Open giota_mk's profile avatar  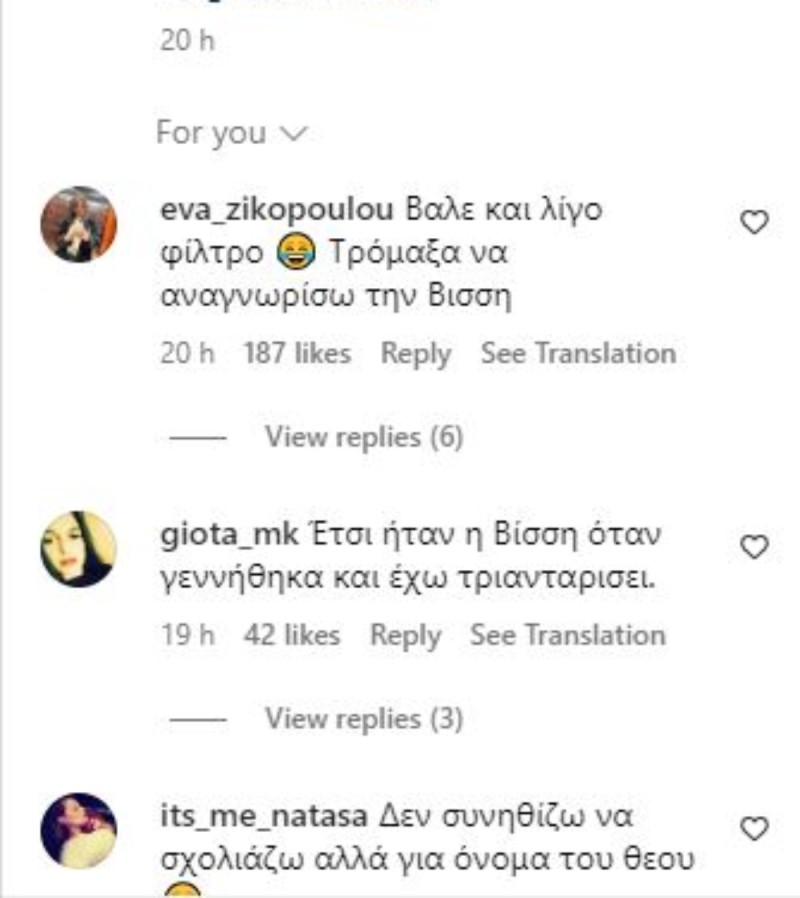click(x=78, y=549)
